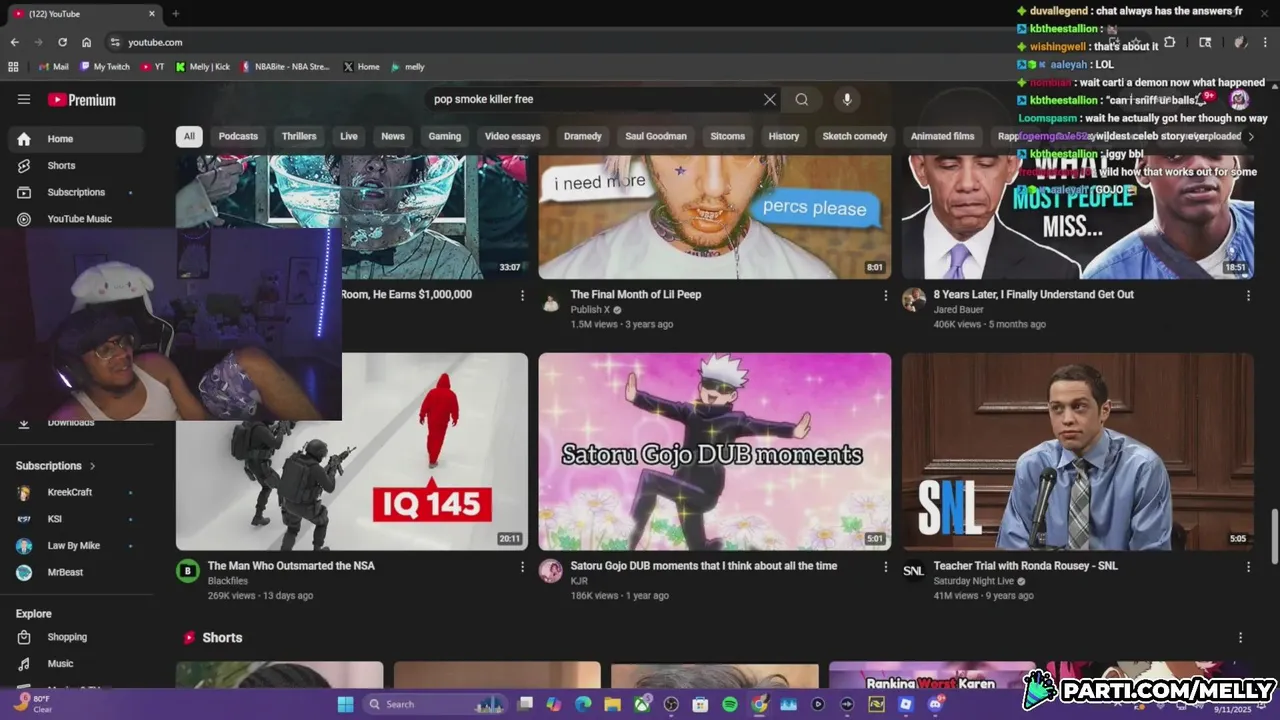Open the Melly | Kick bookmark
This screenshot has height=720, width=1280.
[202, 67]
